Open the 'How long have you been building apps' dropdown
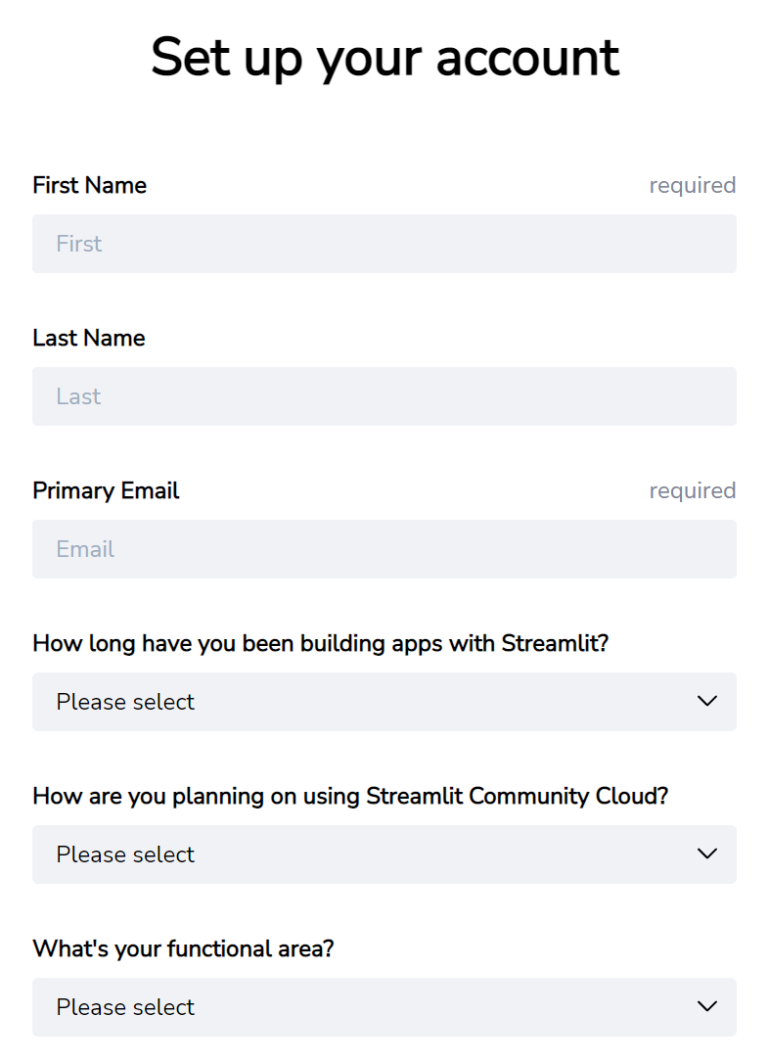 point(384,701)
